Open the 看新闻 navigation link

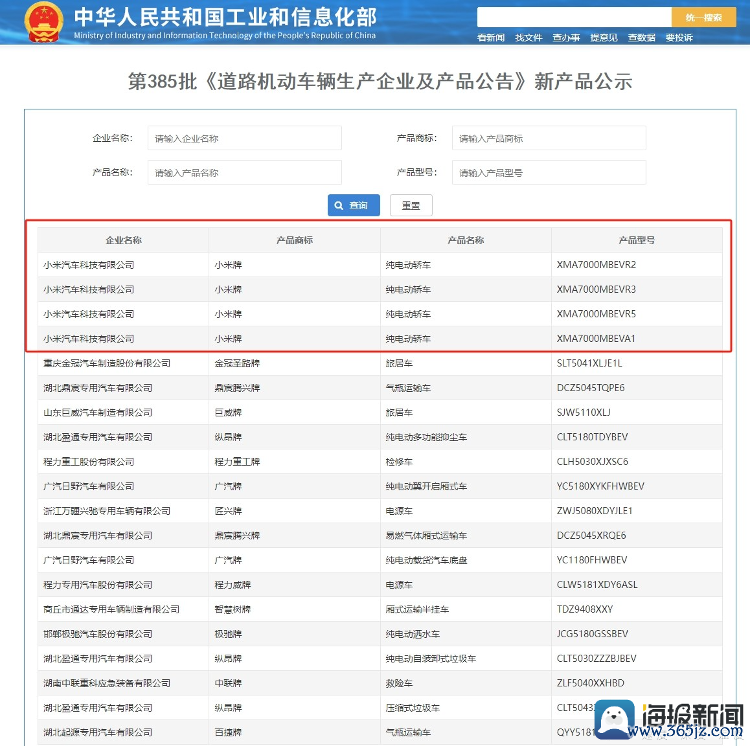click(491, 38)
